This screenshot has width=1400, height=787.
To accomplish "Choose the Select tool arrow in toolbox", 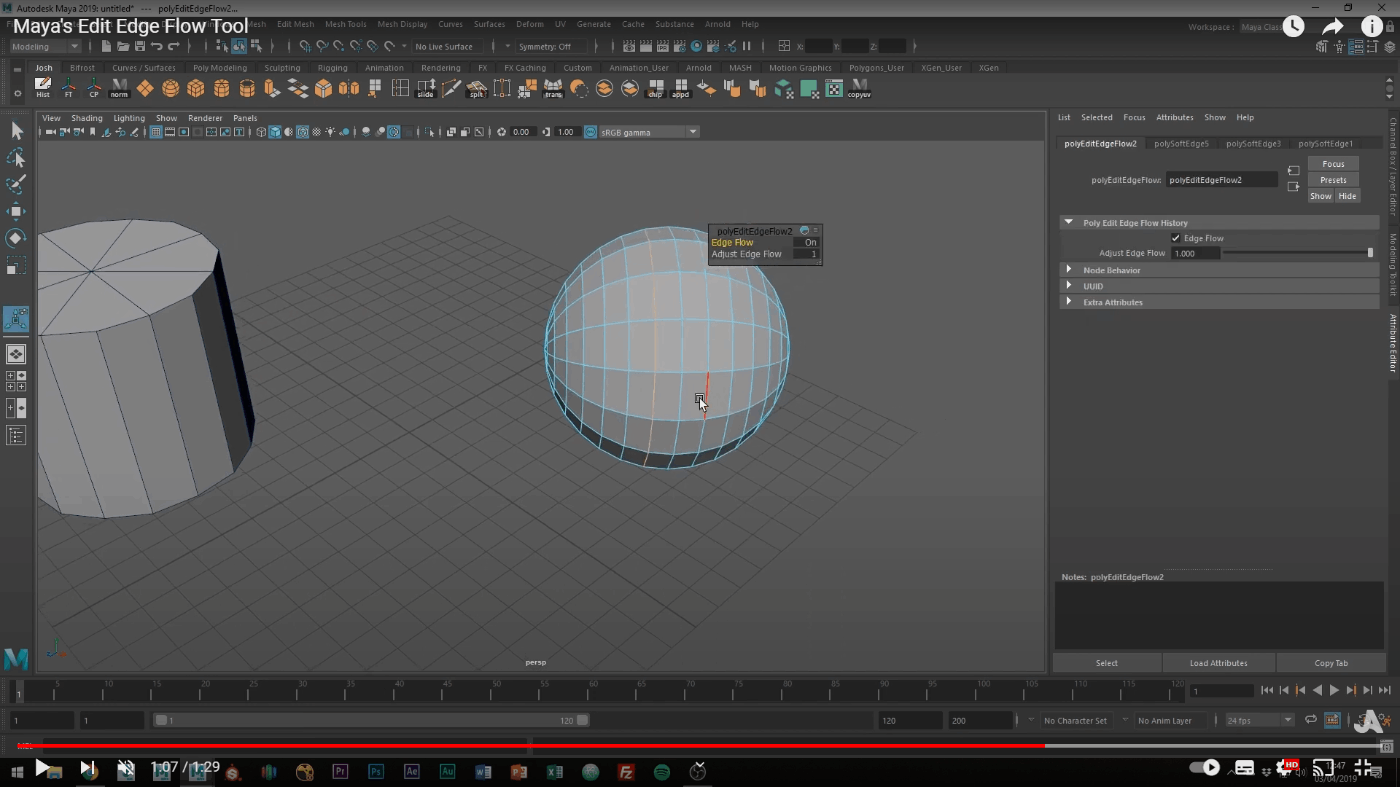I will [16, 131].
